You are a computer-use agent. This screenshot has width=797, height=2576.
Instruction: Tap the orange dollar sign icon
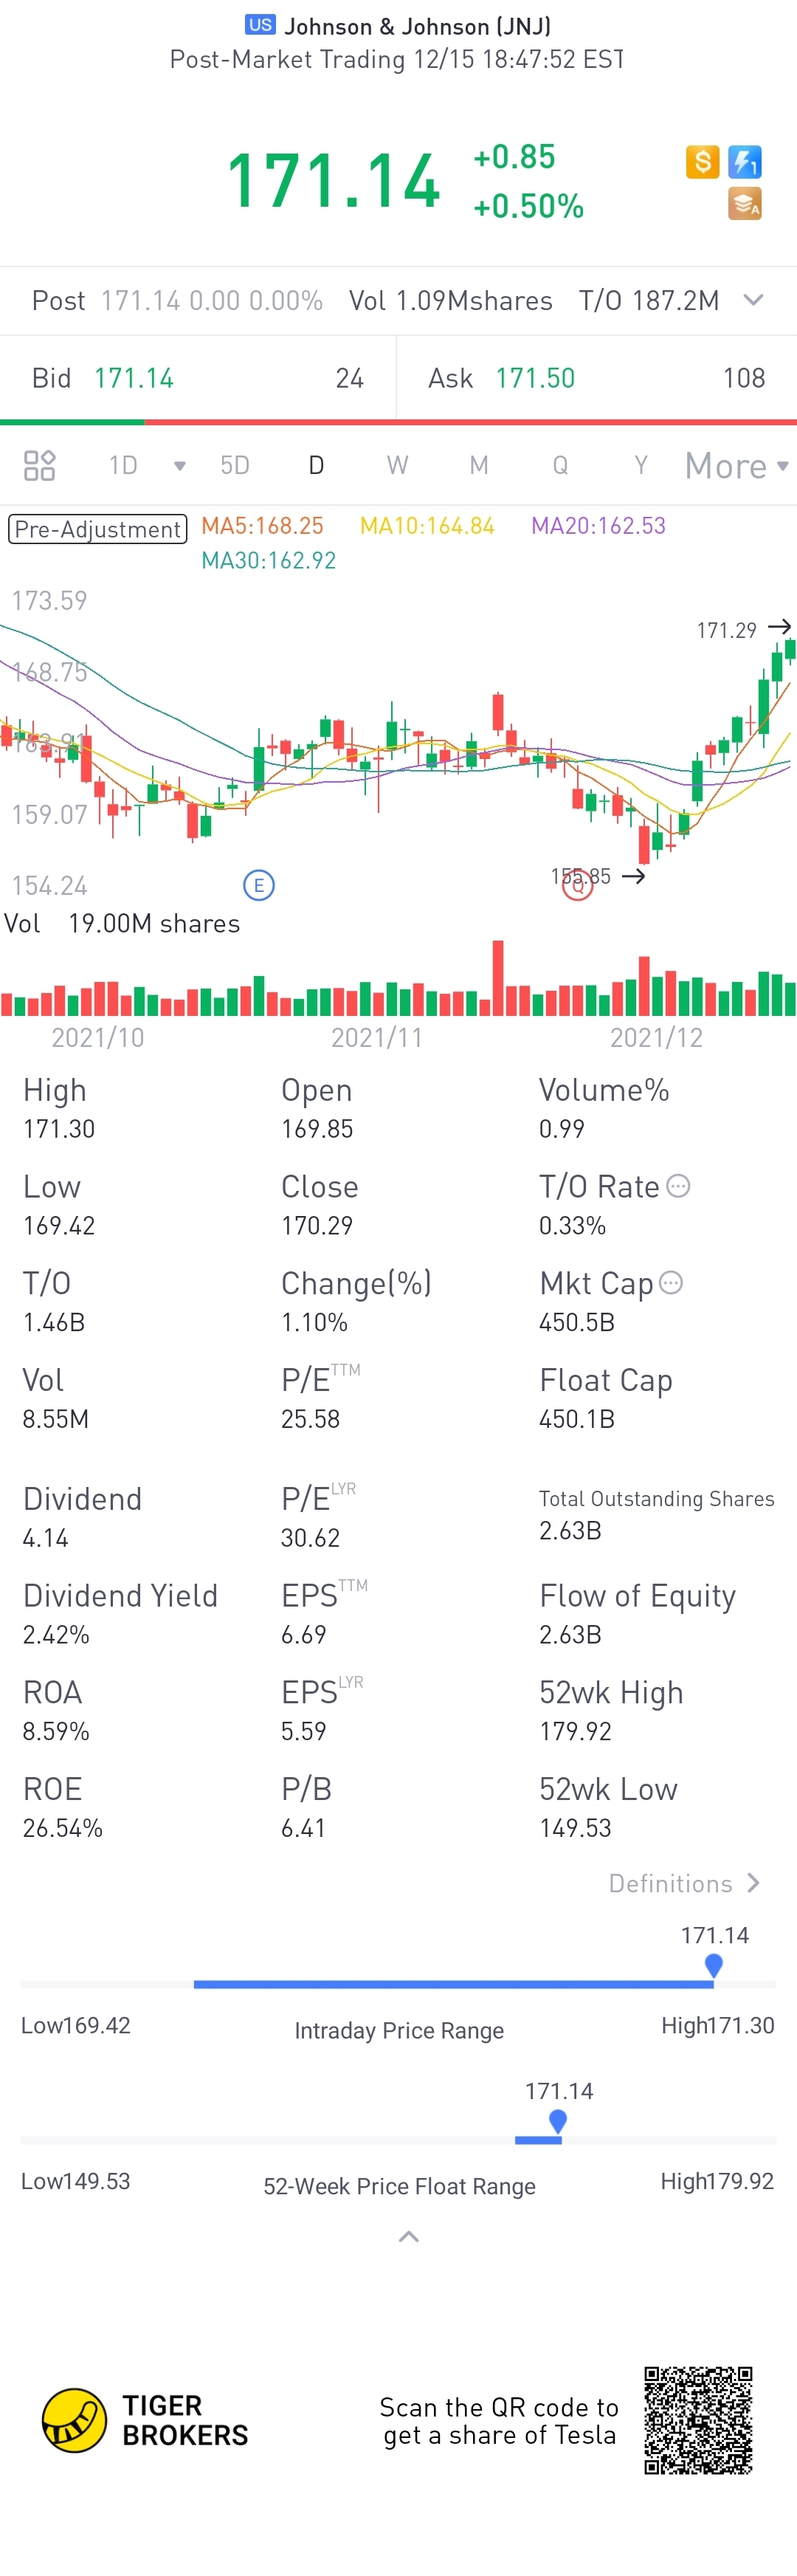[702, 162]
